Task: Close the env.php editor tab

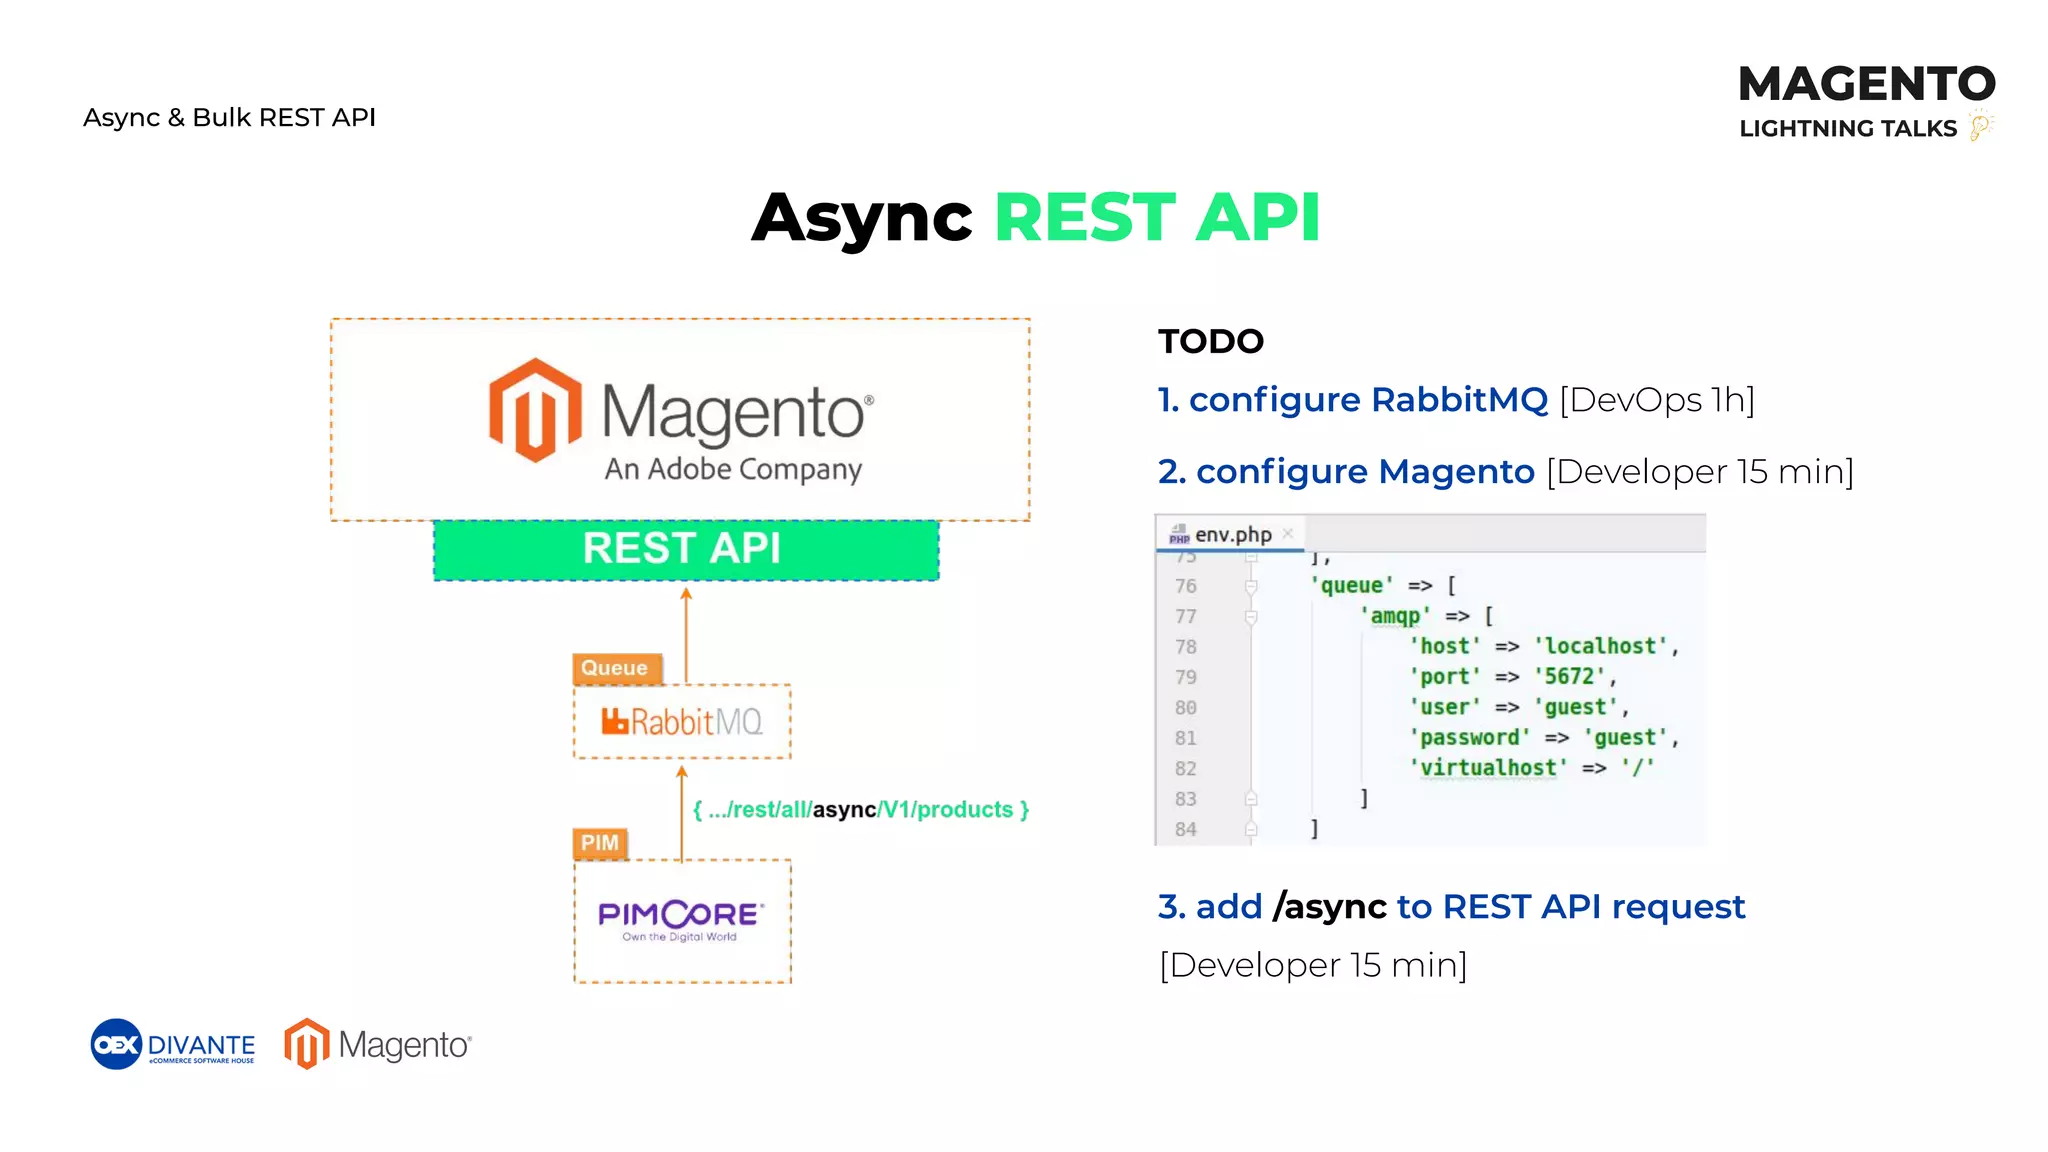Action: (1288, 533)
